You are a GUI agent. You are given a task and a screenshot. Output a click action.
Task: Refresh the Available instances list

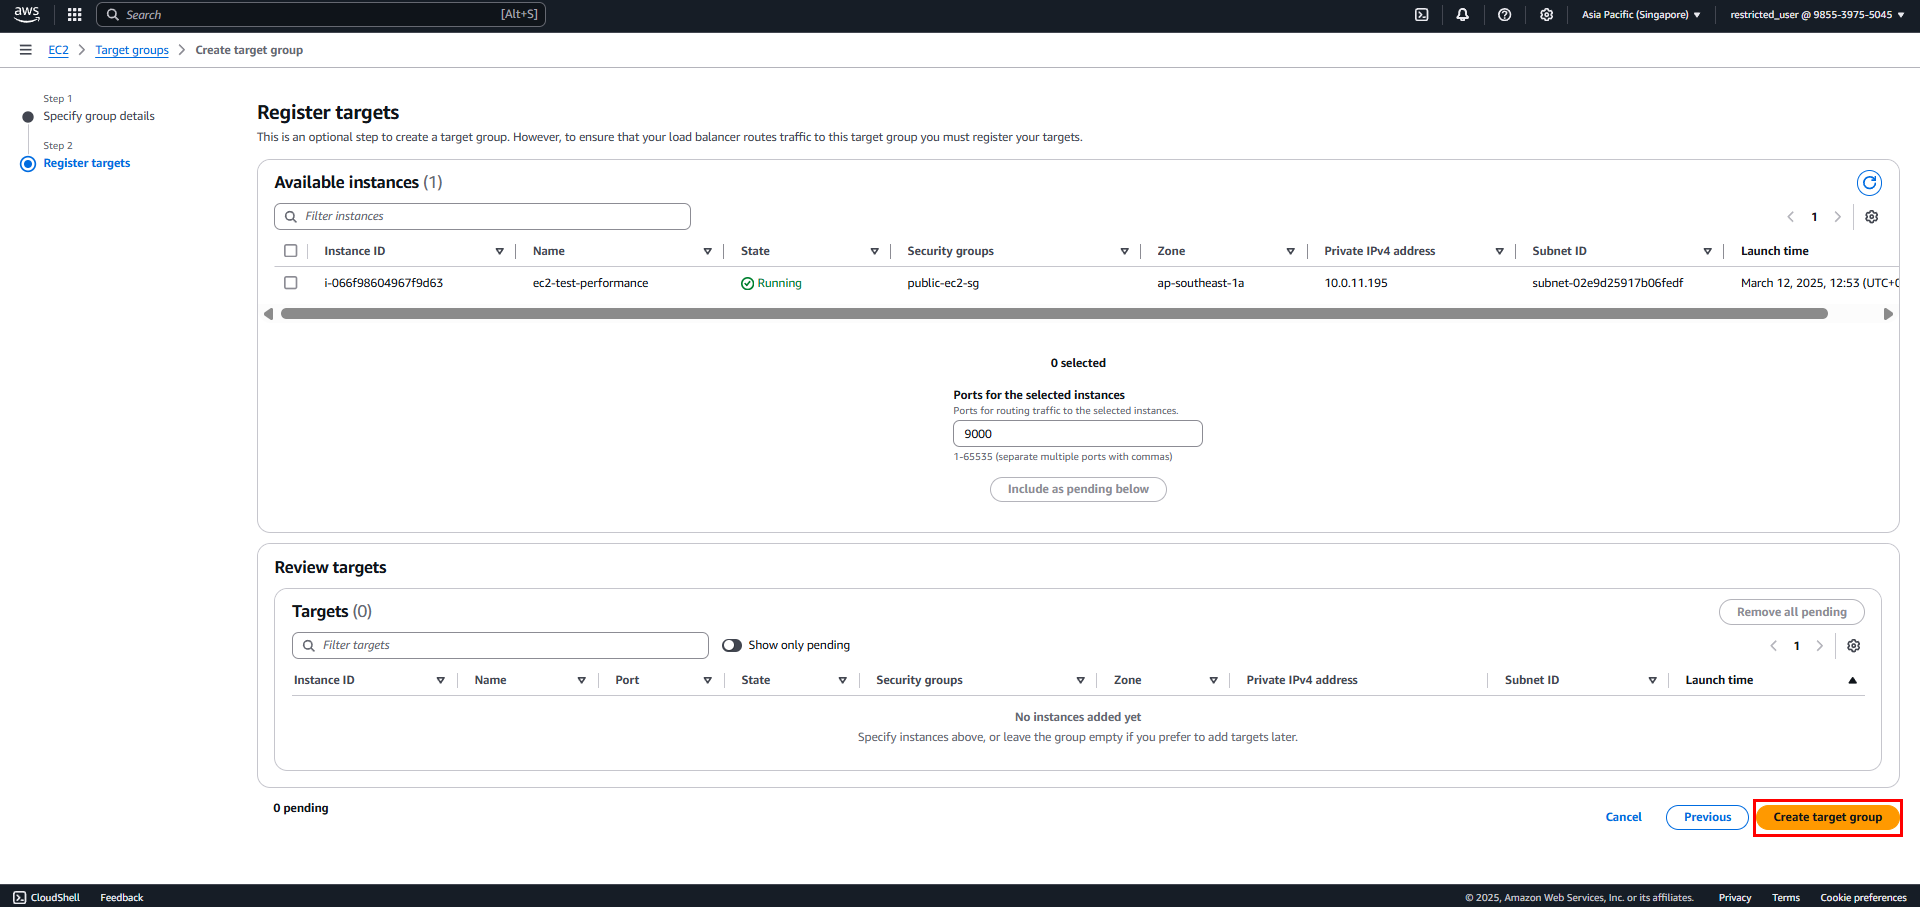pos(1869,183)
